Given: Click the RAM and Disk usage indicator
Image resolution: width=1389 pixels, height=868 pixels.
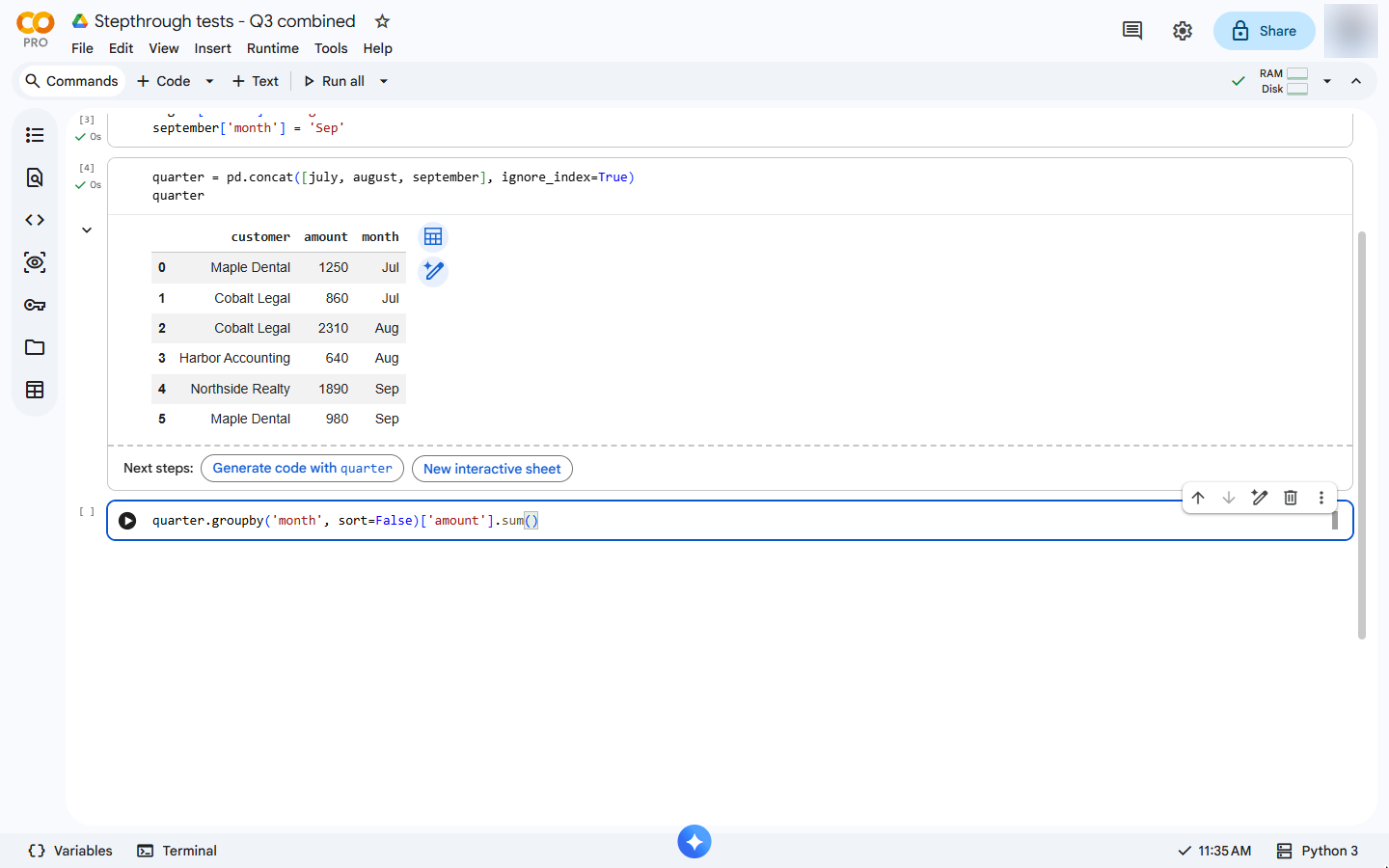Looking at the screenshot, I should point(1284,81).
